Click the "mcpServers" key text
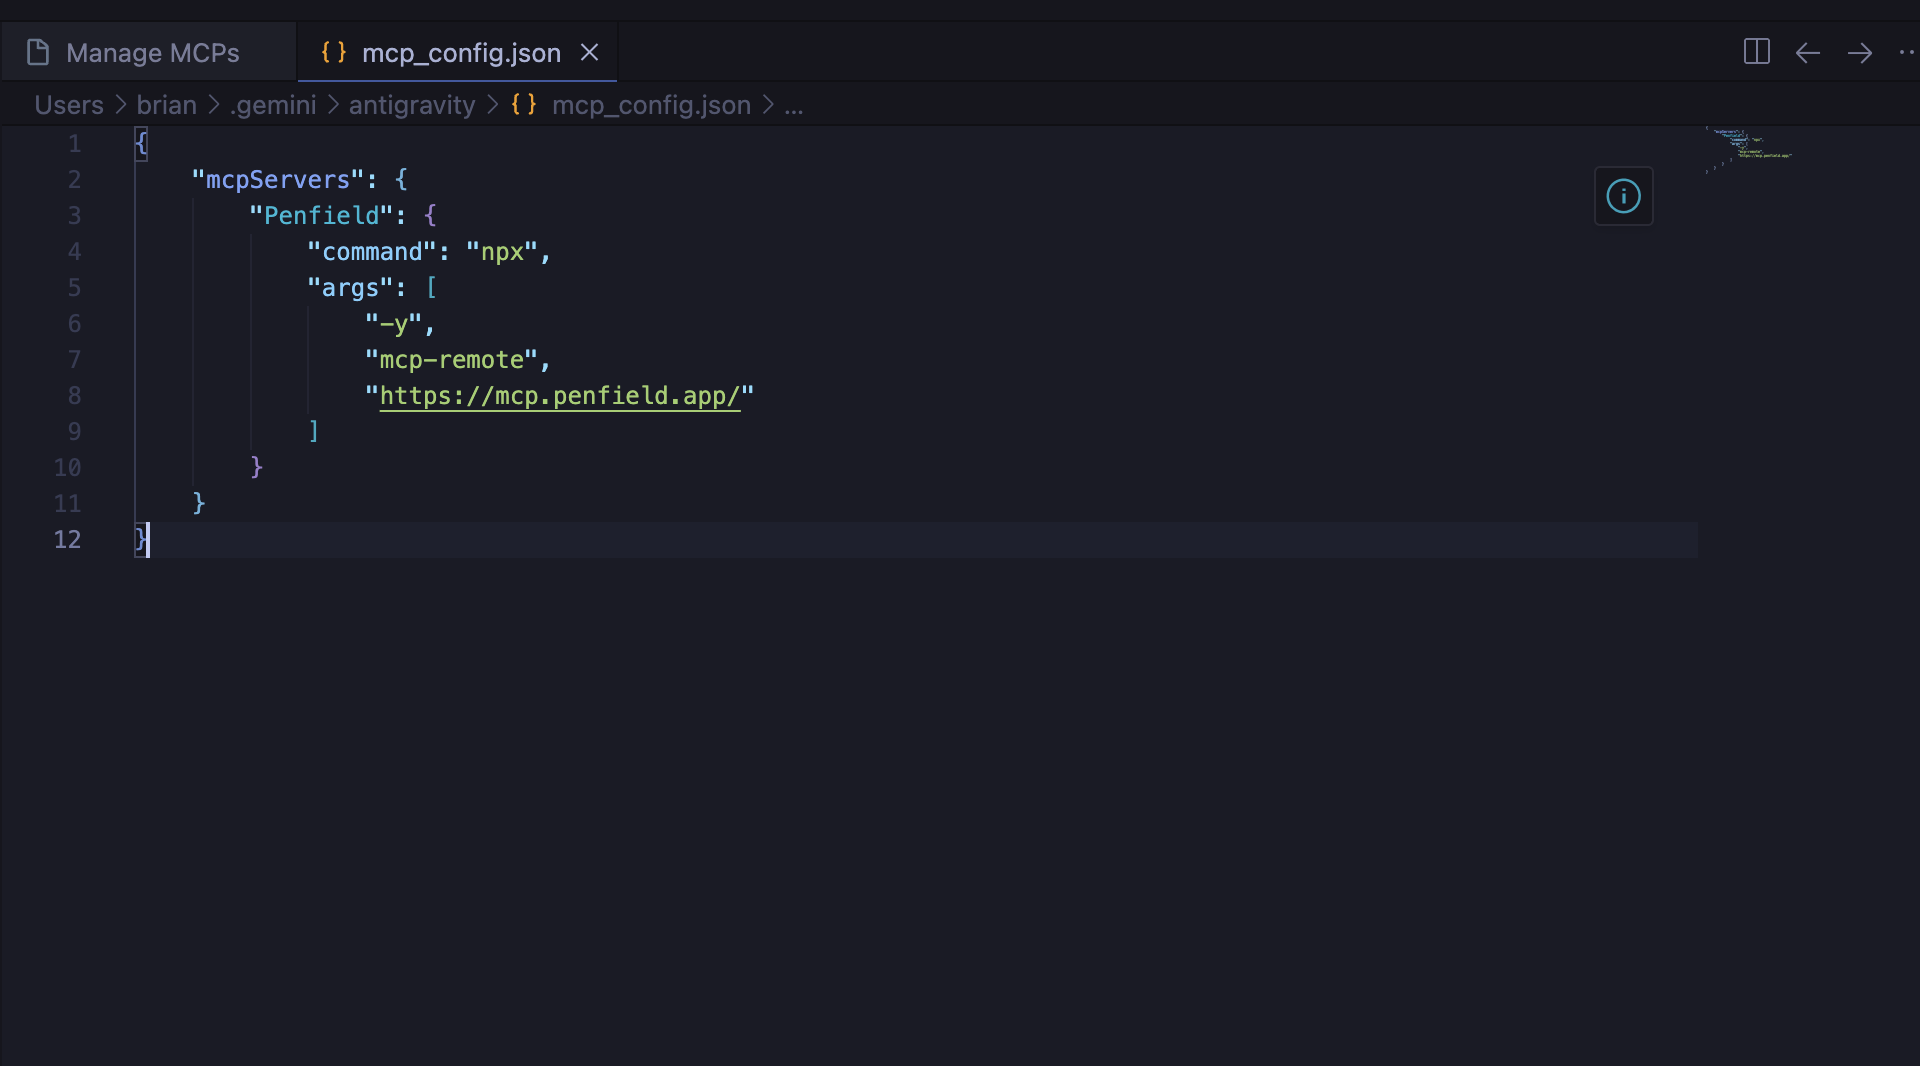The image size is (1920, 1066). point(278,180)
